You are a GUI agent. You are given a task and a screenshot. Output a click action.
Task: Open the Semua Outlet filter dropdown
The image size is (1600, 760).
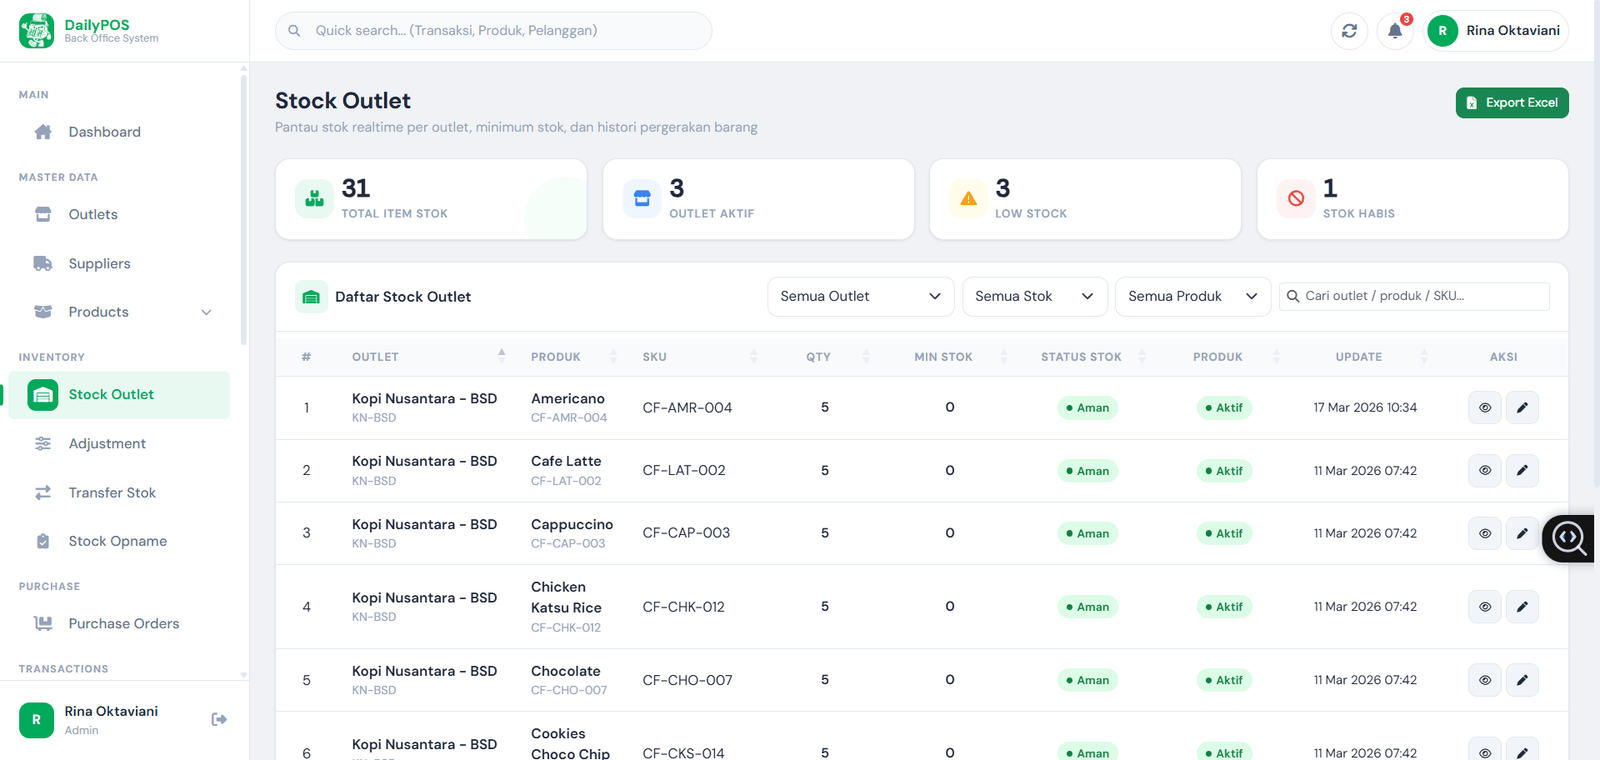(x=860, y=297)
